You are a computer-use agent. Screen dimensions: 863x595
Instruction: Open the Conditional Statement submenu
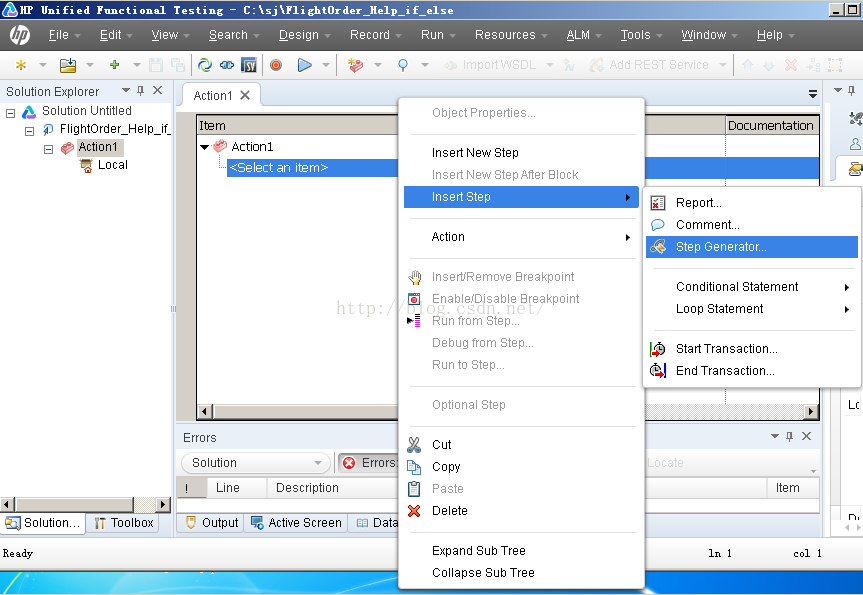(x=751, y=287)
